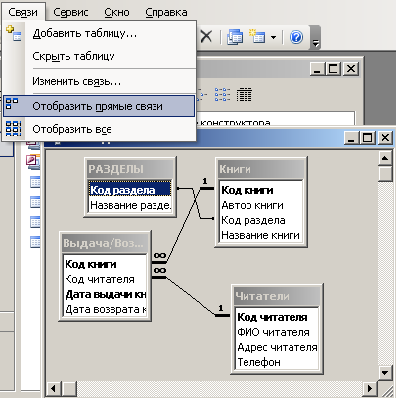Click vertical scrollbar up arrow

(385, 158)
